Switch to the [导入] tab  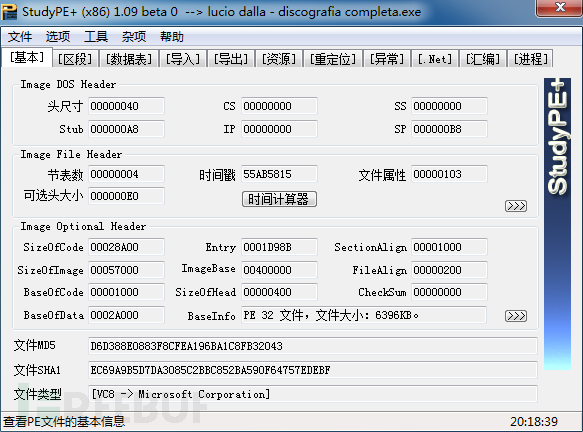(x=183, y=59)
